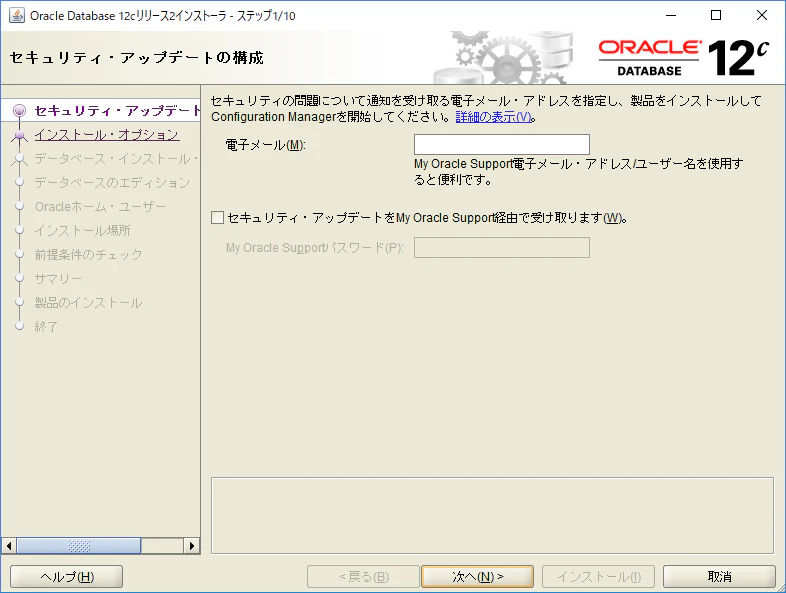Viewport: 786px width, 593px height.
Task: Click the 次へ(N) > button
Action: click(477, 576)
